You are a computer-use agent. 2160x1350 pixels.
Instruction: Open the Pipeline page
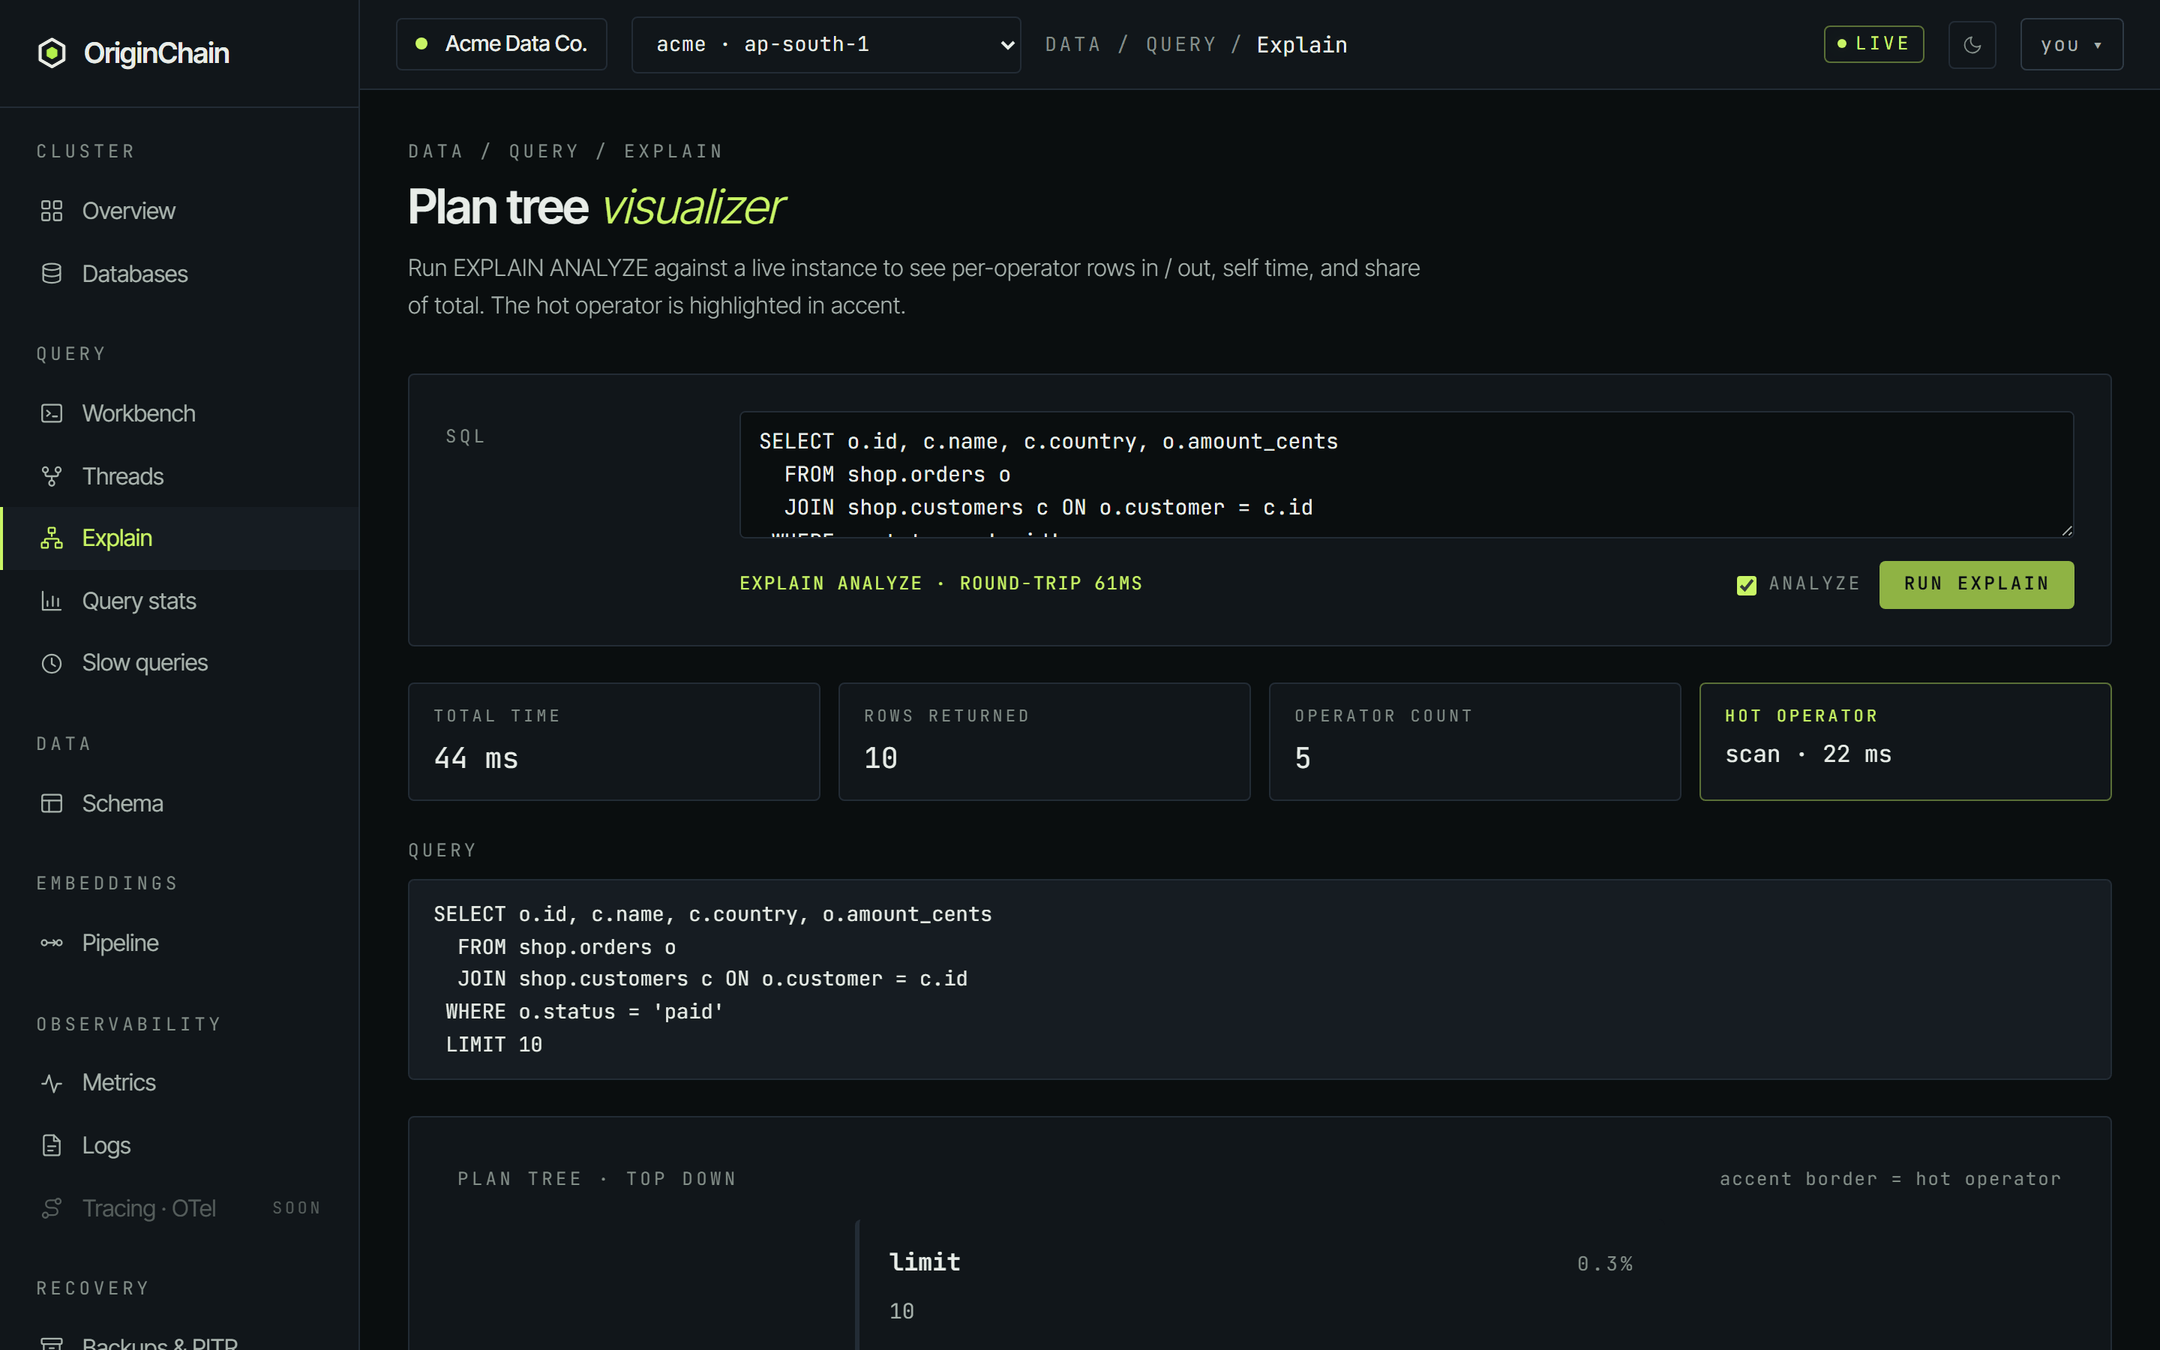(180, 943)
